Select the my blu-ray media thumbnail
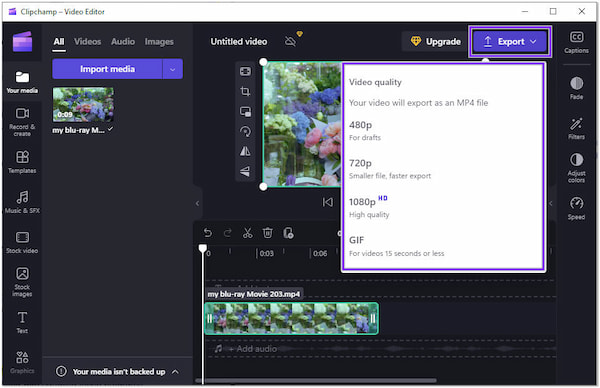 coord(83,104)
